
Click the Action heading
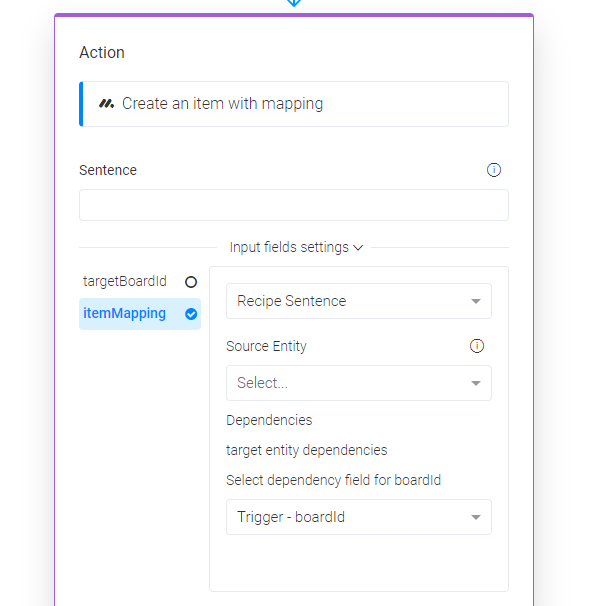pos(102,53)
